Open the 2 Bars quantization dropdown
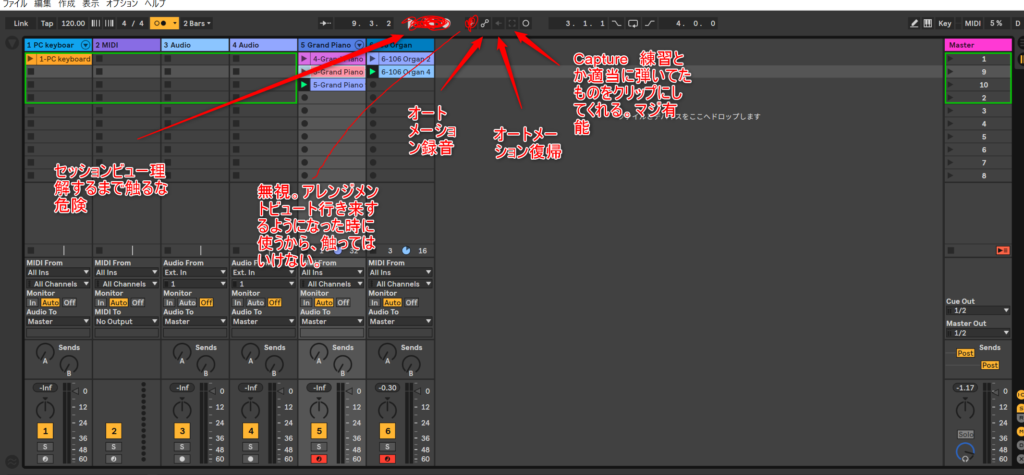This screenshot has height=475, width=1024. pos(198,22)
